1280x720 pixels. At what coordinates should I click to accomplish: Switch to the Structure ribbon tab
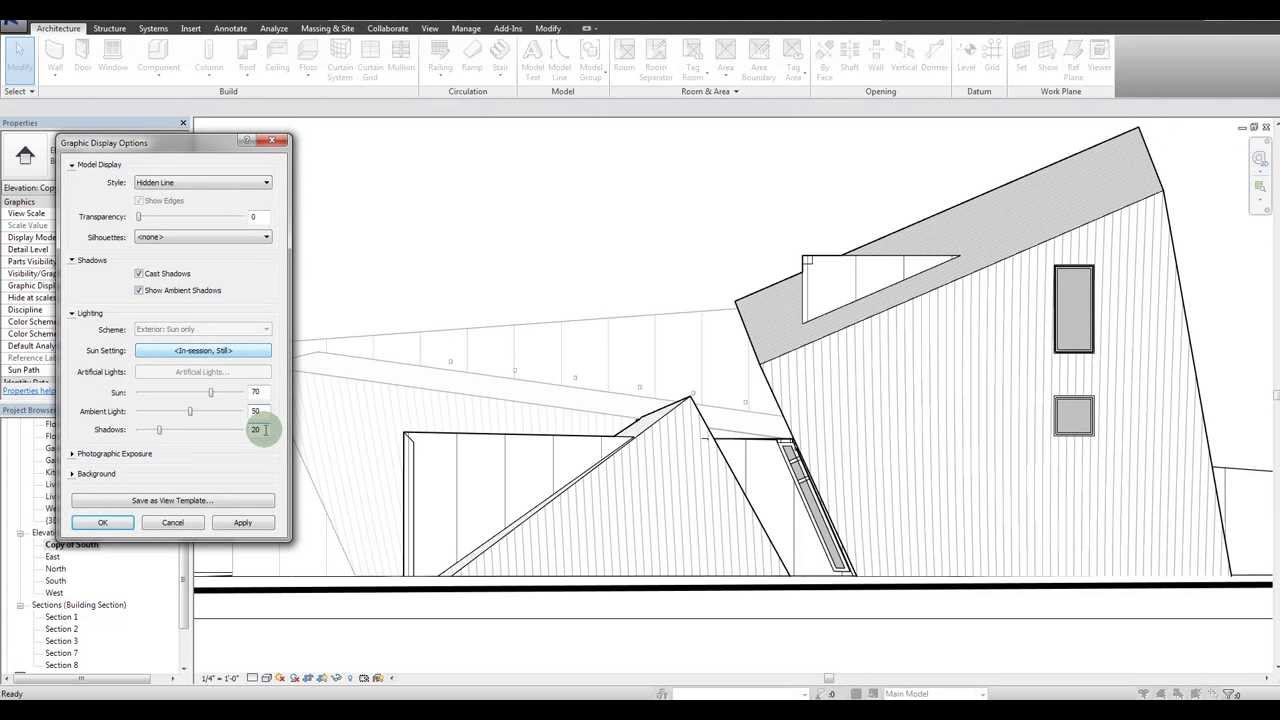click(x=109, y=28)
